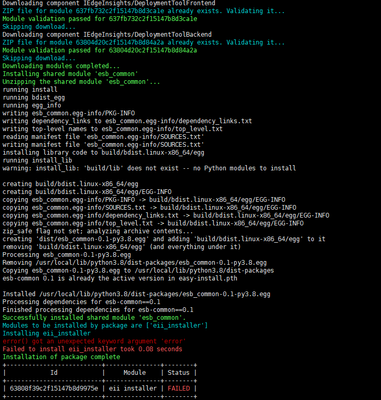The image size is (381, 400).
Task: Click "Unzipping the shared module 'esb_common'..." line
Action: [81, 82]
